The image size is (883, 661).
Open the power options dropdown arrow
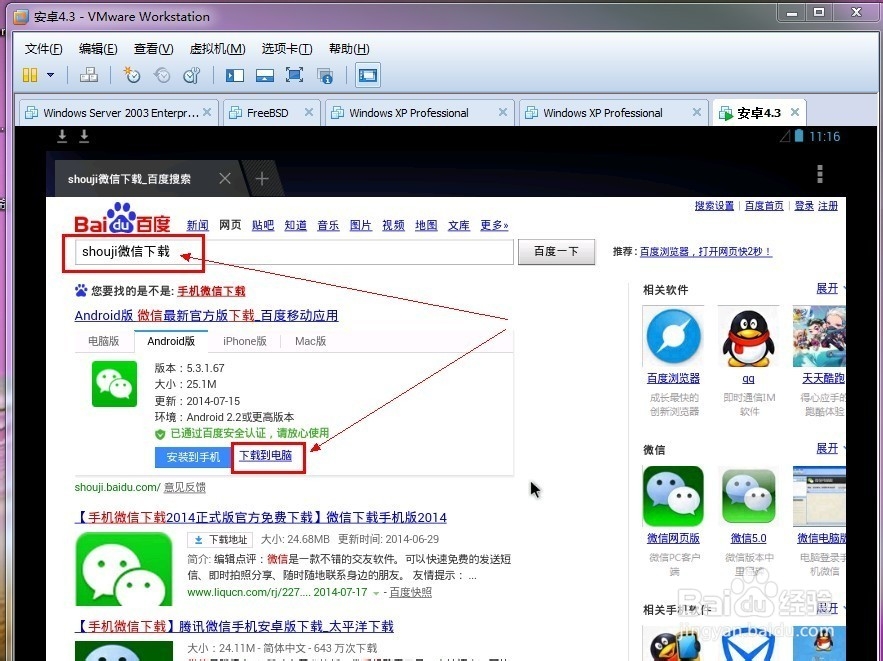(50, 75)
